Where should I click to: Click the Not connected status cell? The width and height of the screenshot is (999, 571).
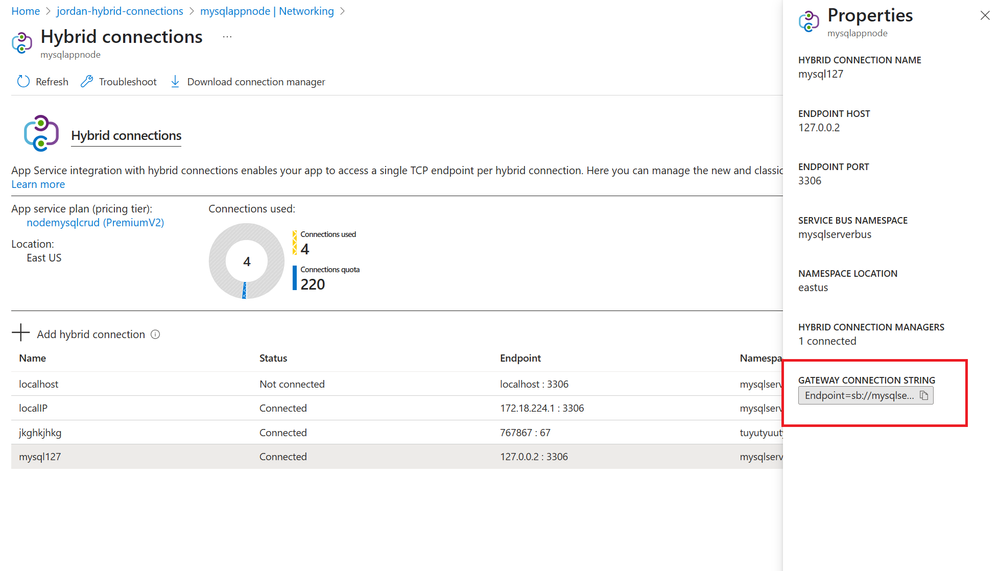point(292,384)
